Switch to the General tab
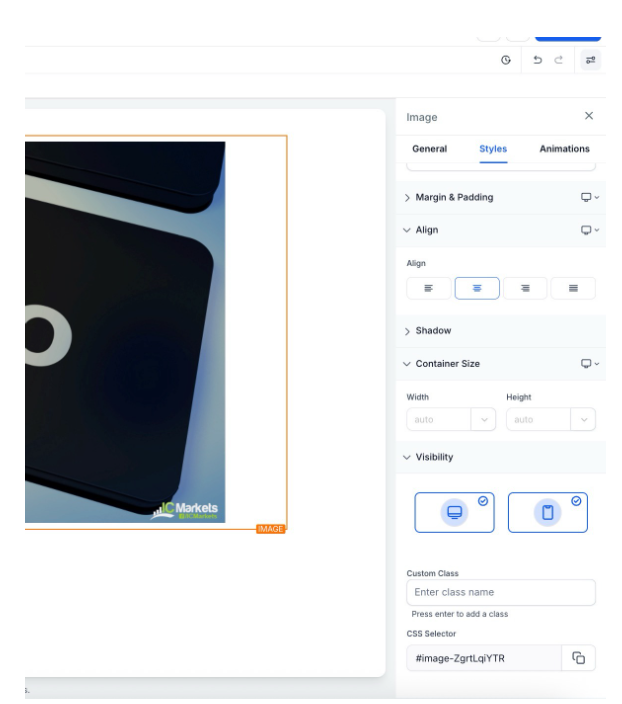 tap(429, 149)
